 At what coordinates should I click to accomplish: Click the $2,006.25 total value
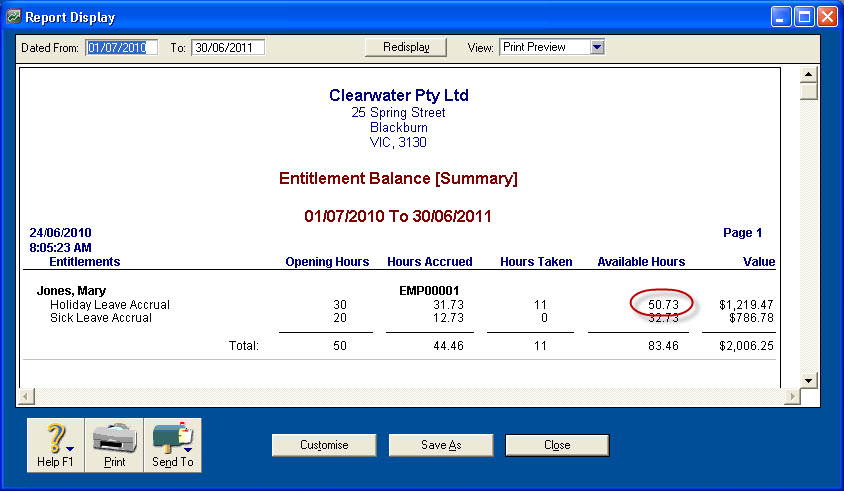tap(746, 346)
